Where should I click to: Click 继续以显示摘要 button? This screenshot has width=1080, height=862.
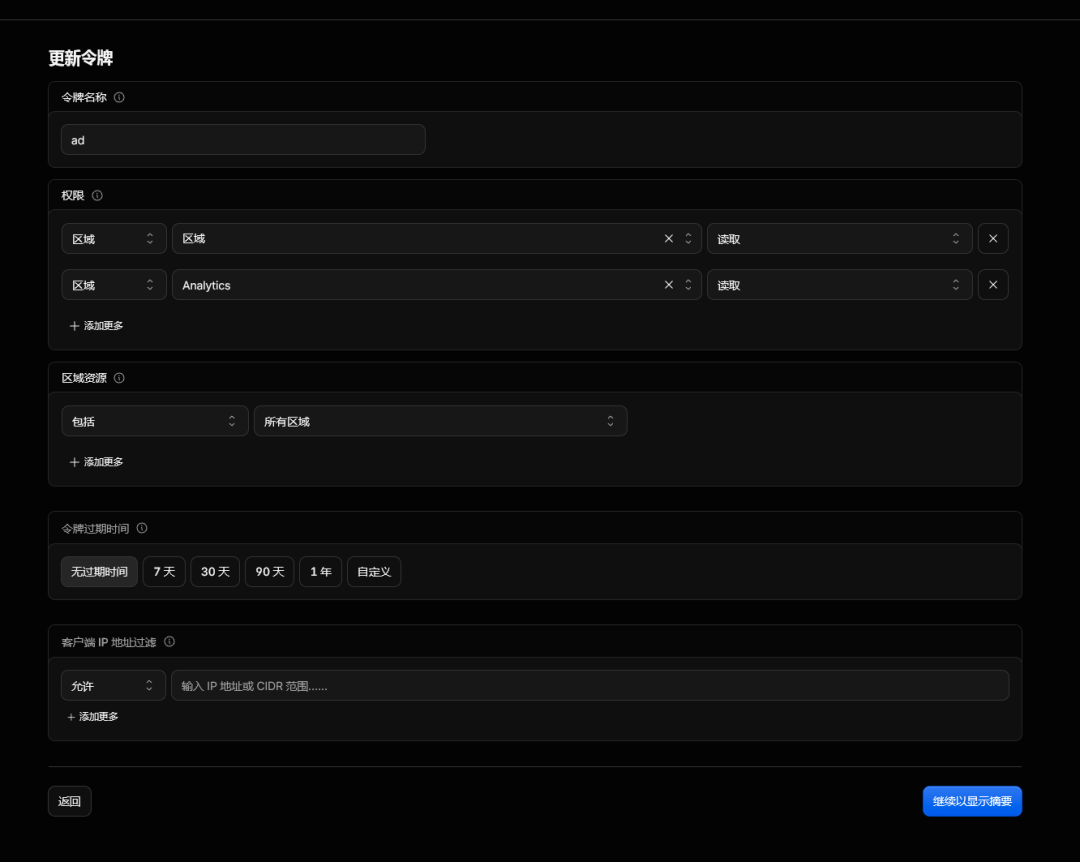[972, 801]
